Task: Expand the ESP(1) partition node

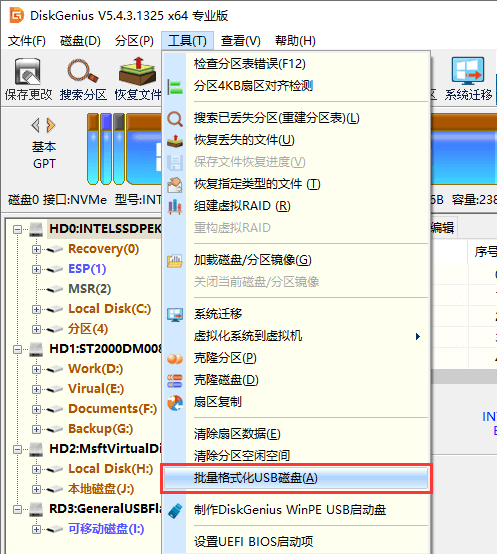Action: pos(36,270)
